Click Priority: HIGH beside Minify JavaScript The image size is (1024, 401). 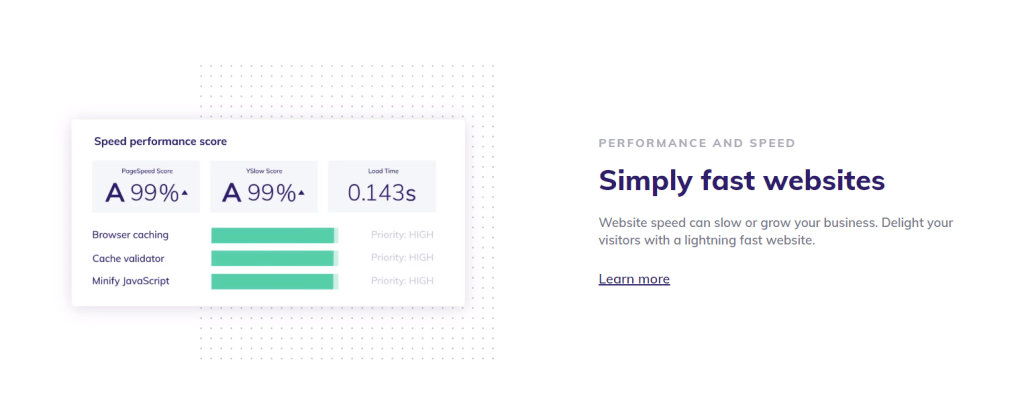[402, 281]
